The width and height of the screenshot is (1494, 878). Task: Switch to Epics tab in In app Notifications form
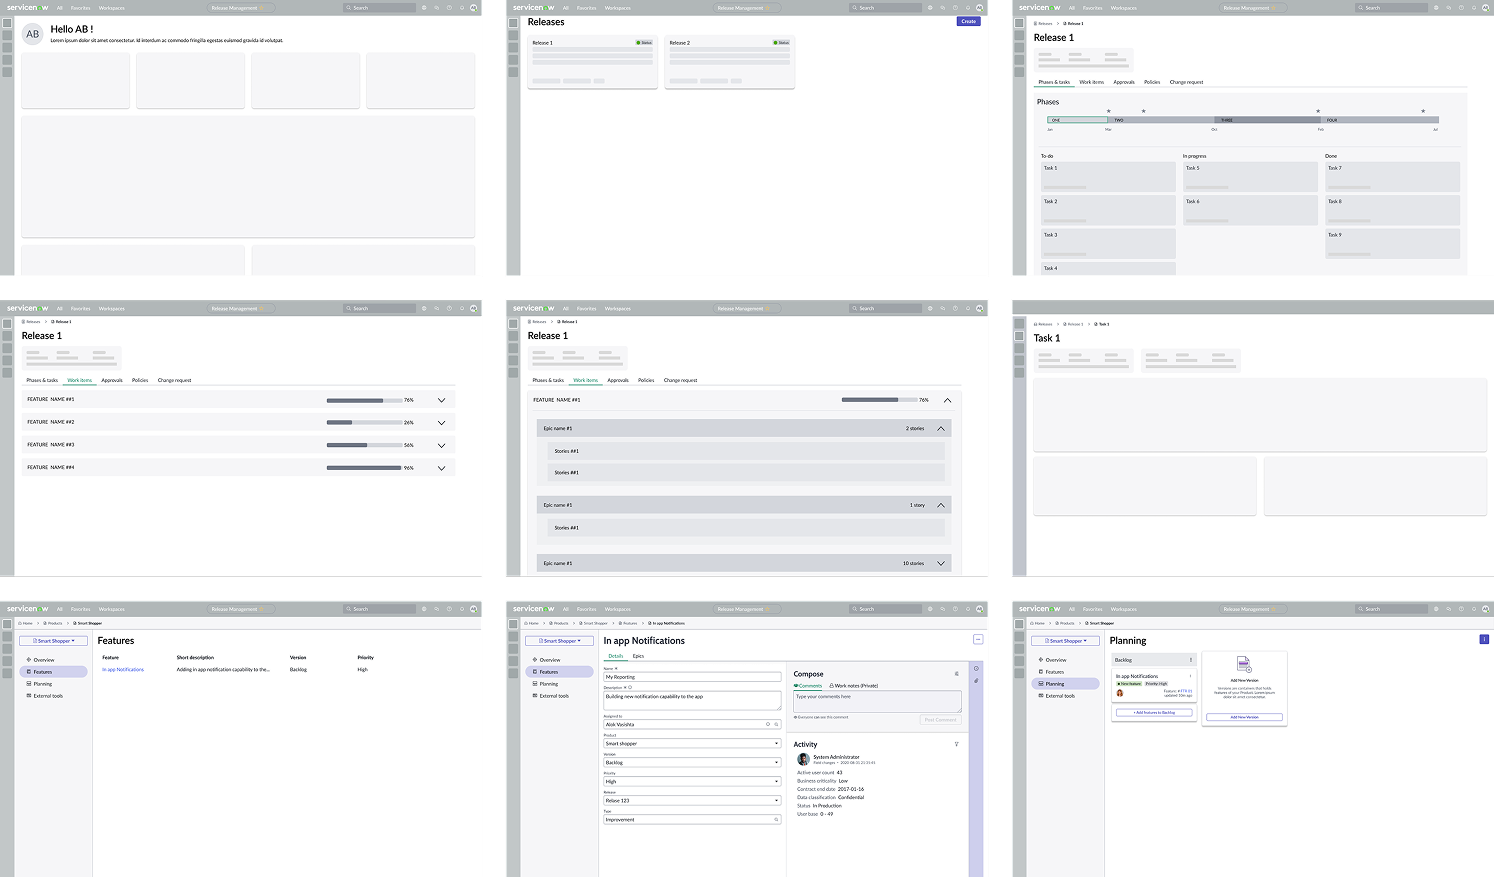638,656
